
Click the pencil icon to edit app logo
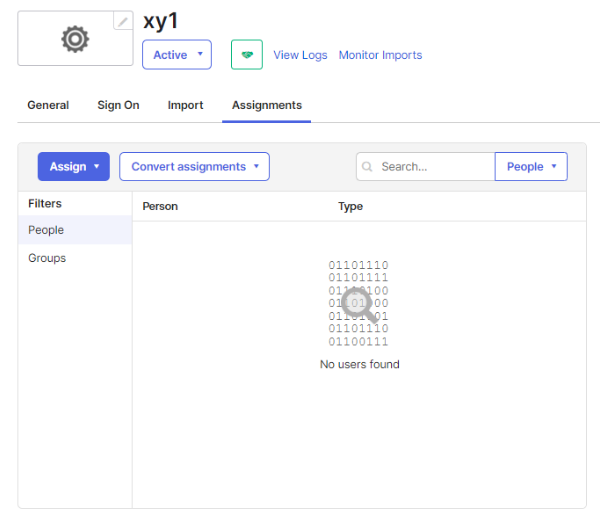[123, 21]
